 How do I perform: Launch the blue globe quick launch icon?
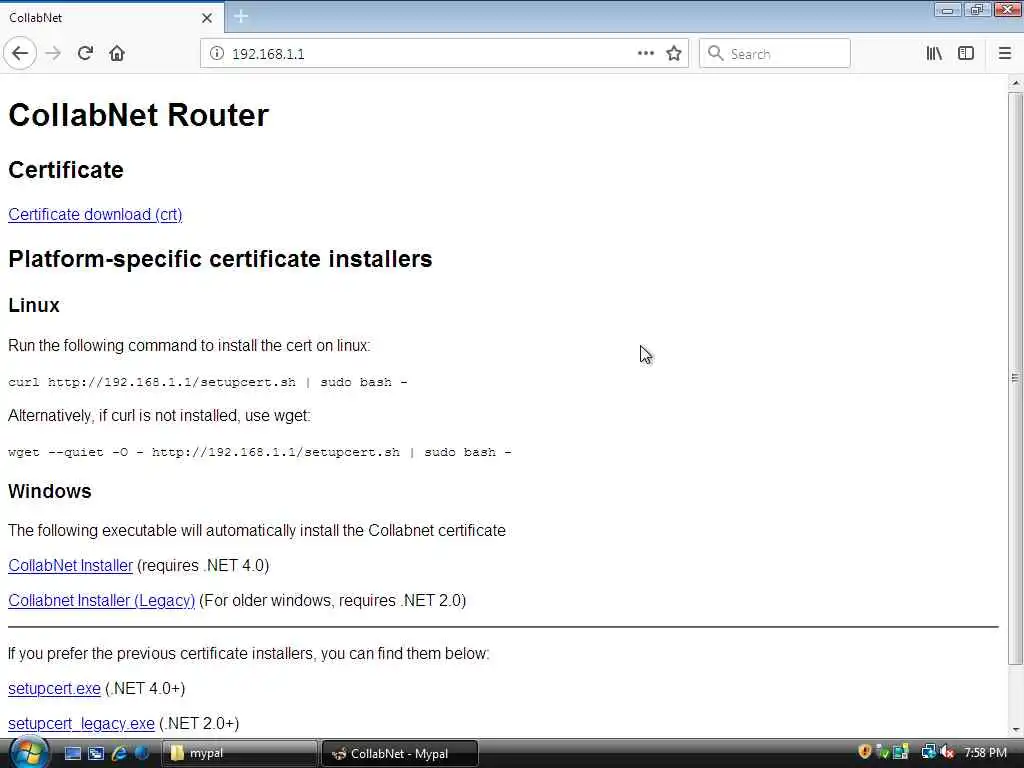(142, 753)
